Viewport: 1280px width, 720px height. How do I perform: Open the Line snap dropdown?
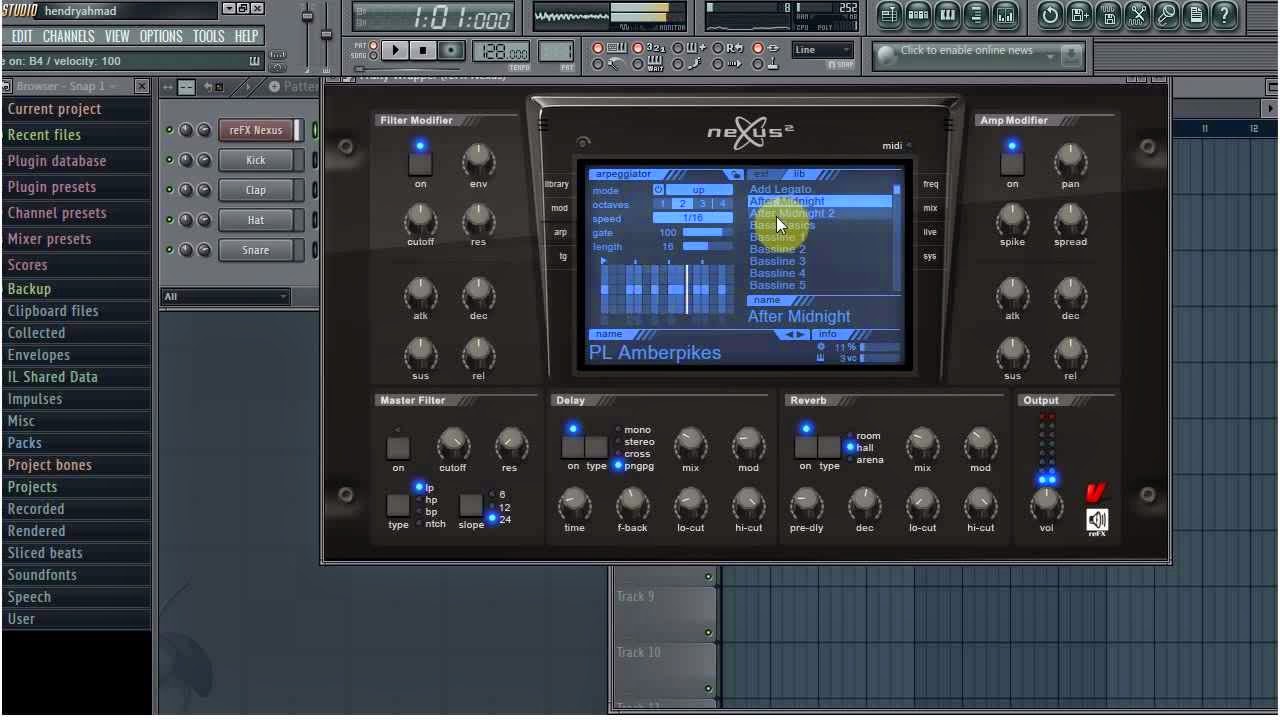[823, 50]
